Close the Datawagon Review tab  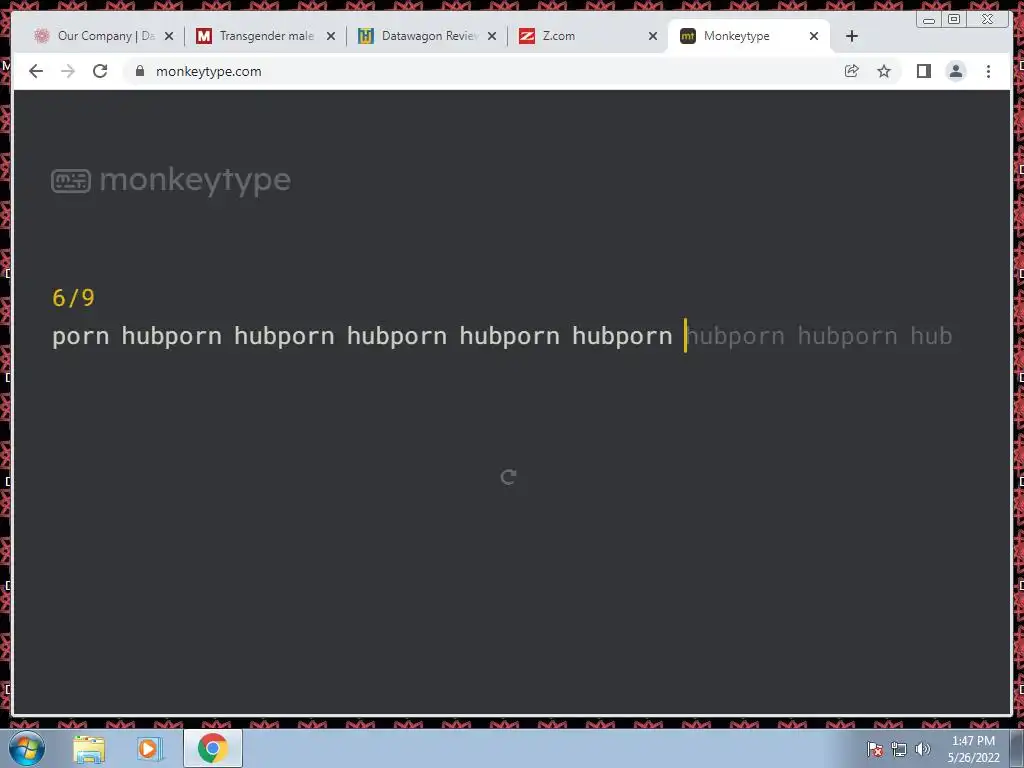[492, 36]
